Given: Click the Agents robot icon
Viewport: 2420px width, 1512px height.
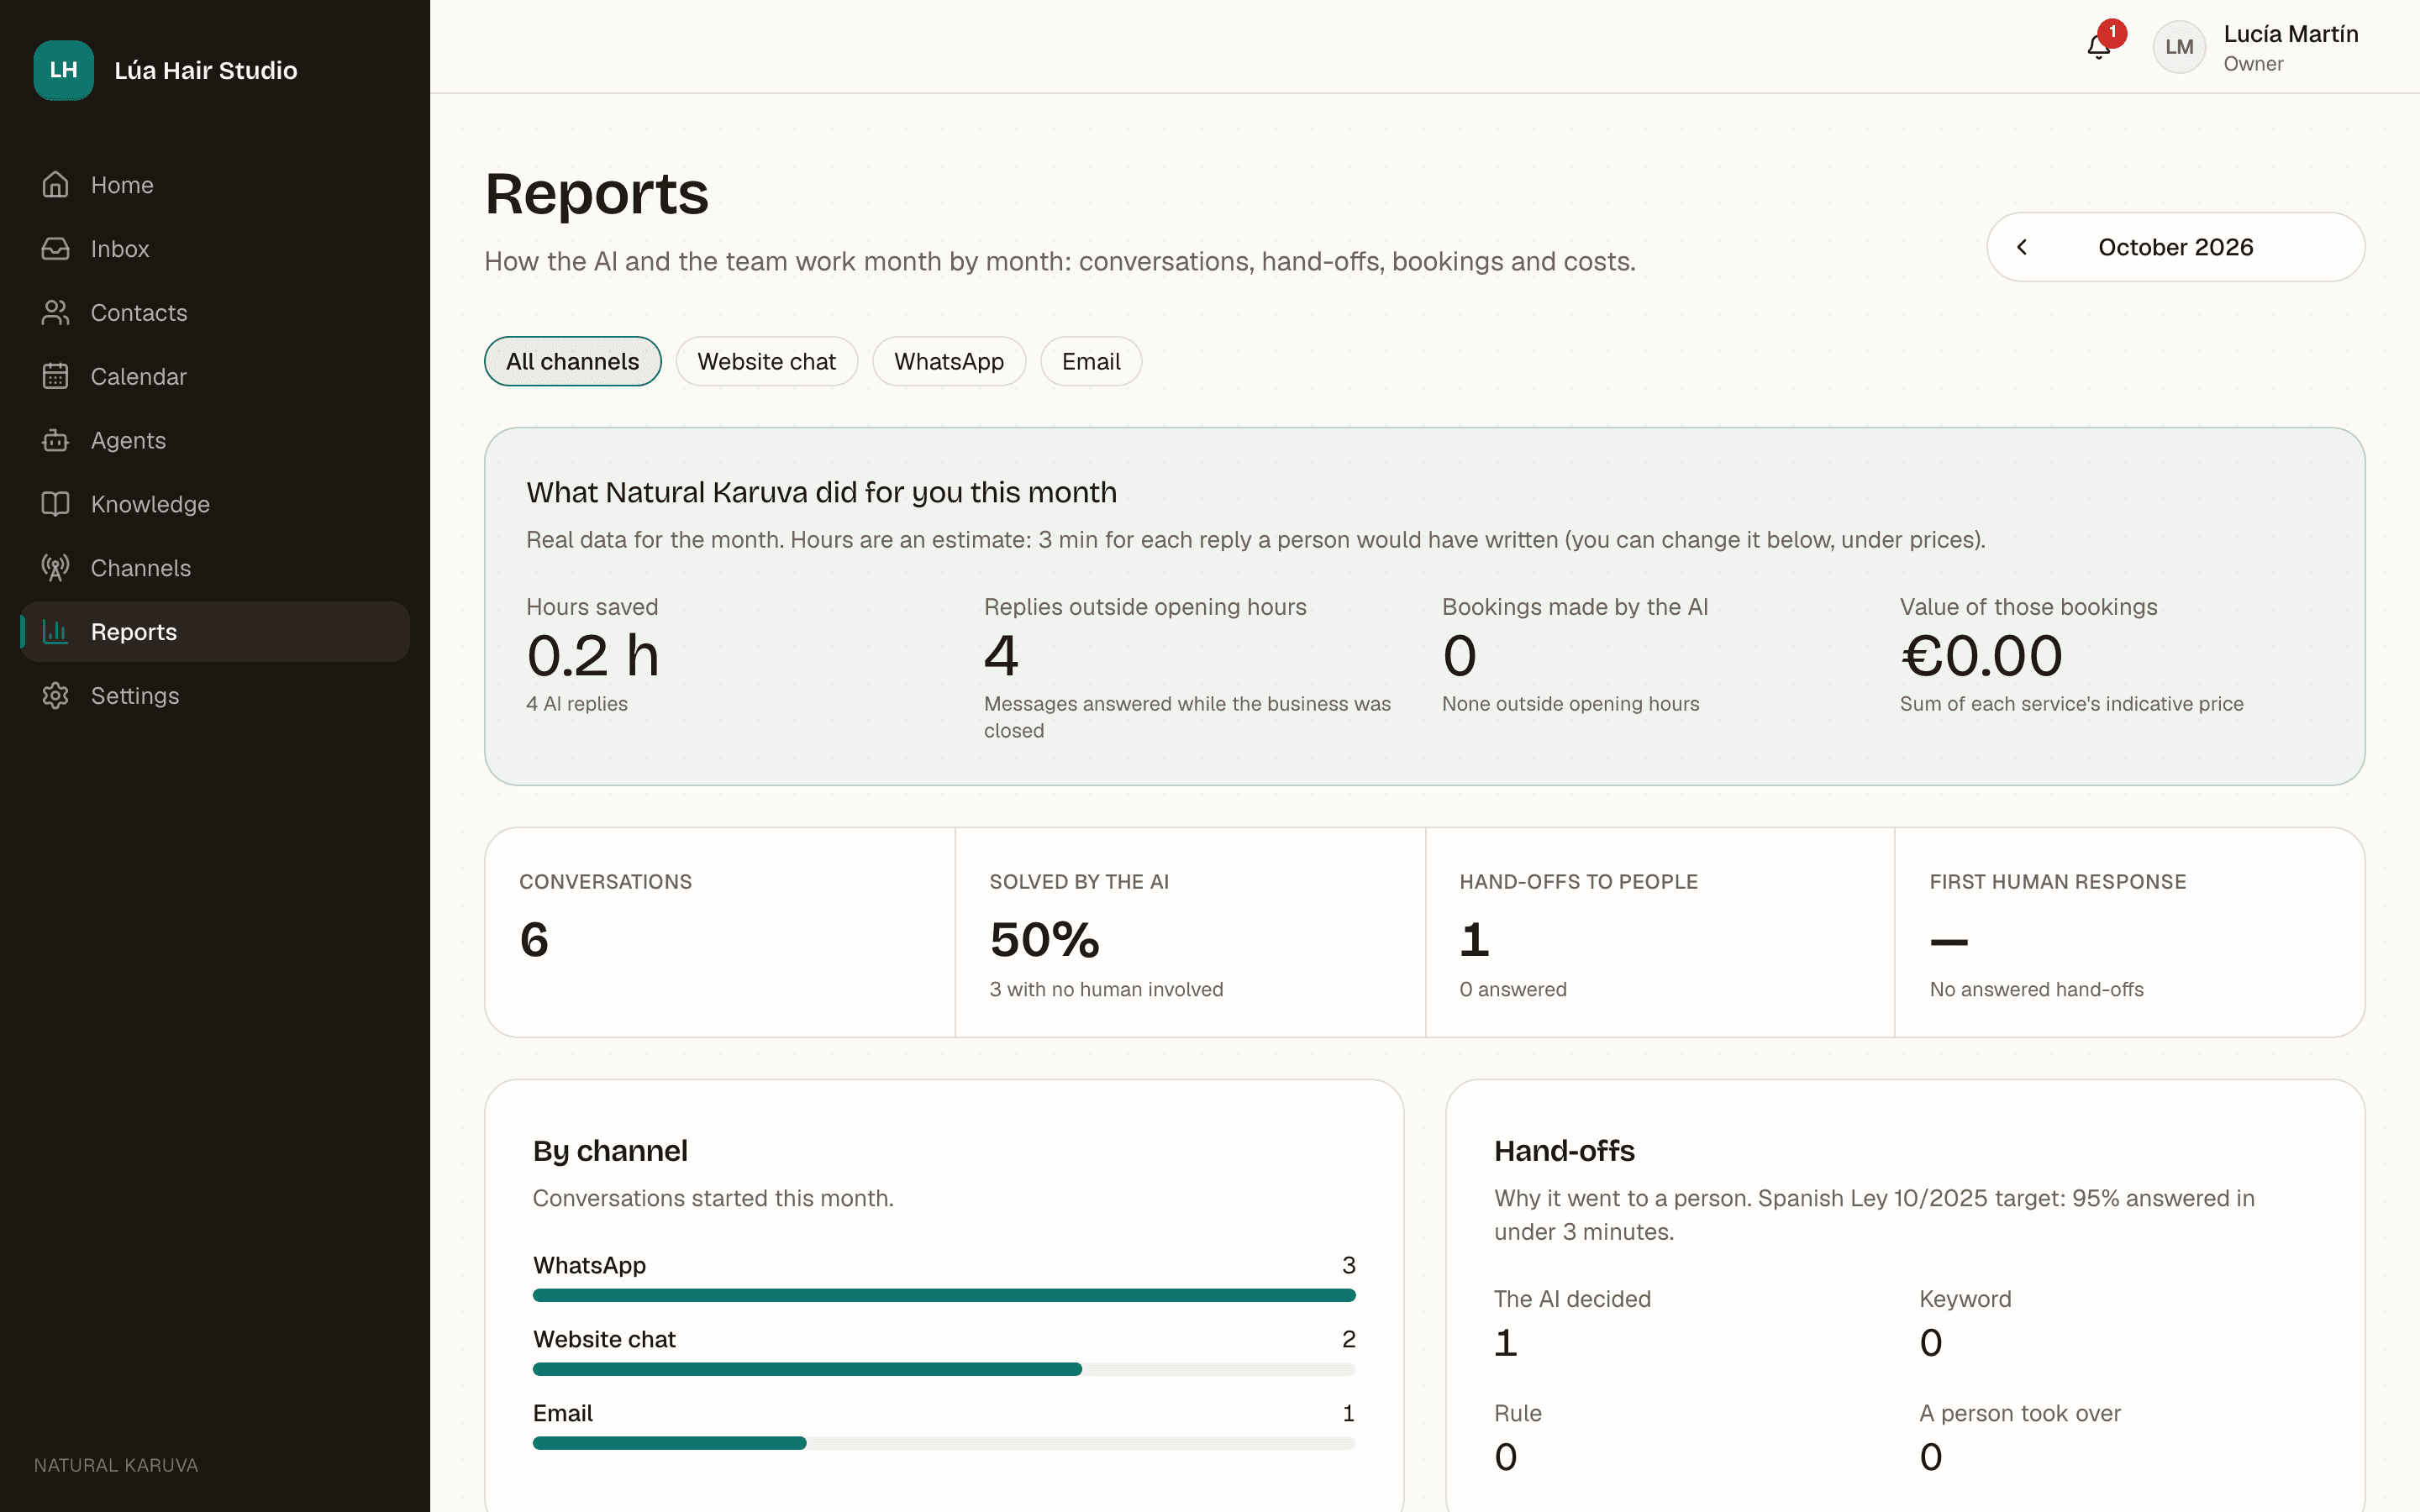Looking at the screenshot, I should point(55,441).
